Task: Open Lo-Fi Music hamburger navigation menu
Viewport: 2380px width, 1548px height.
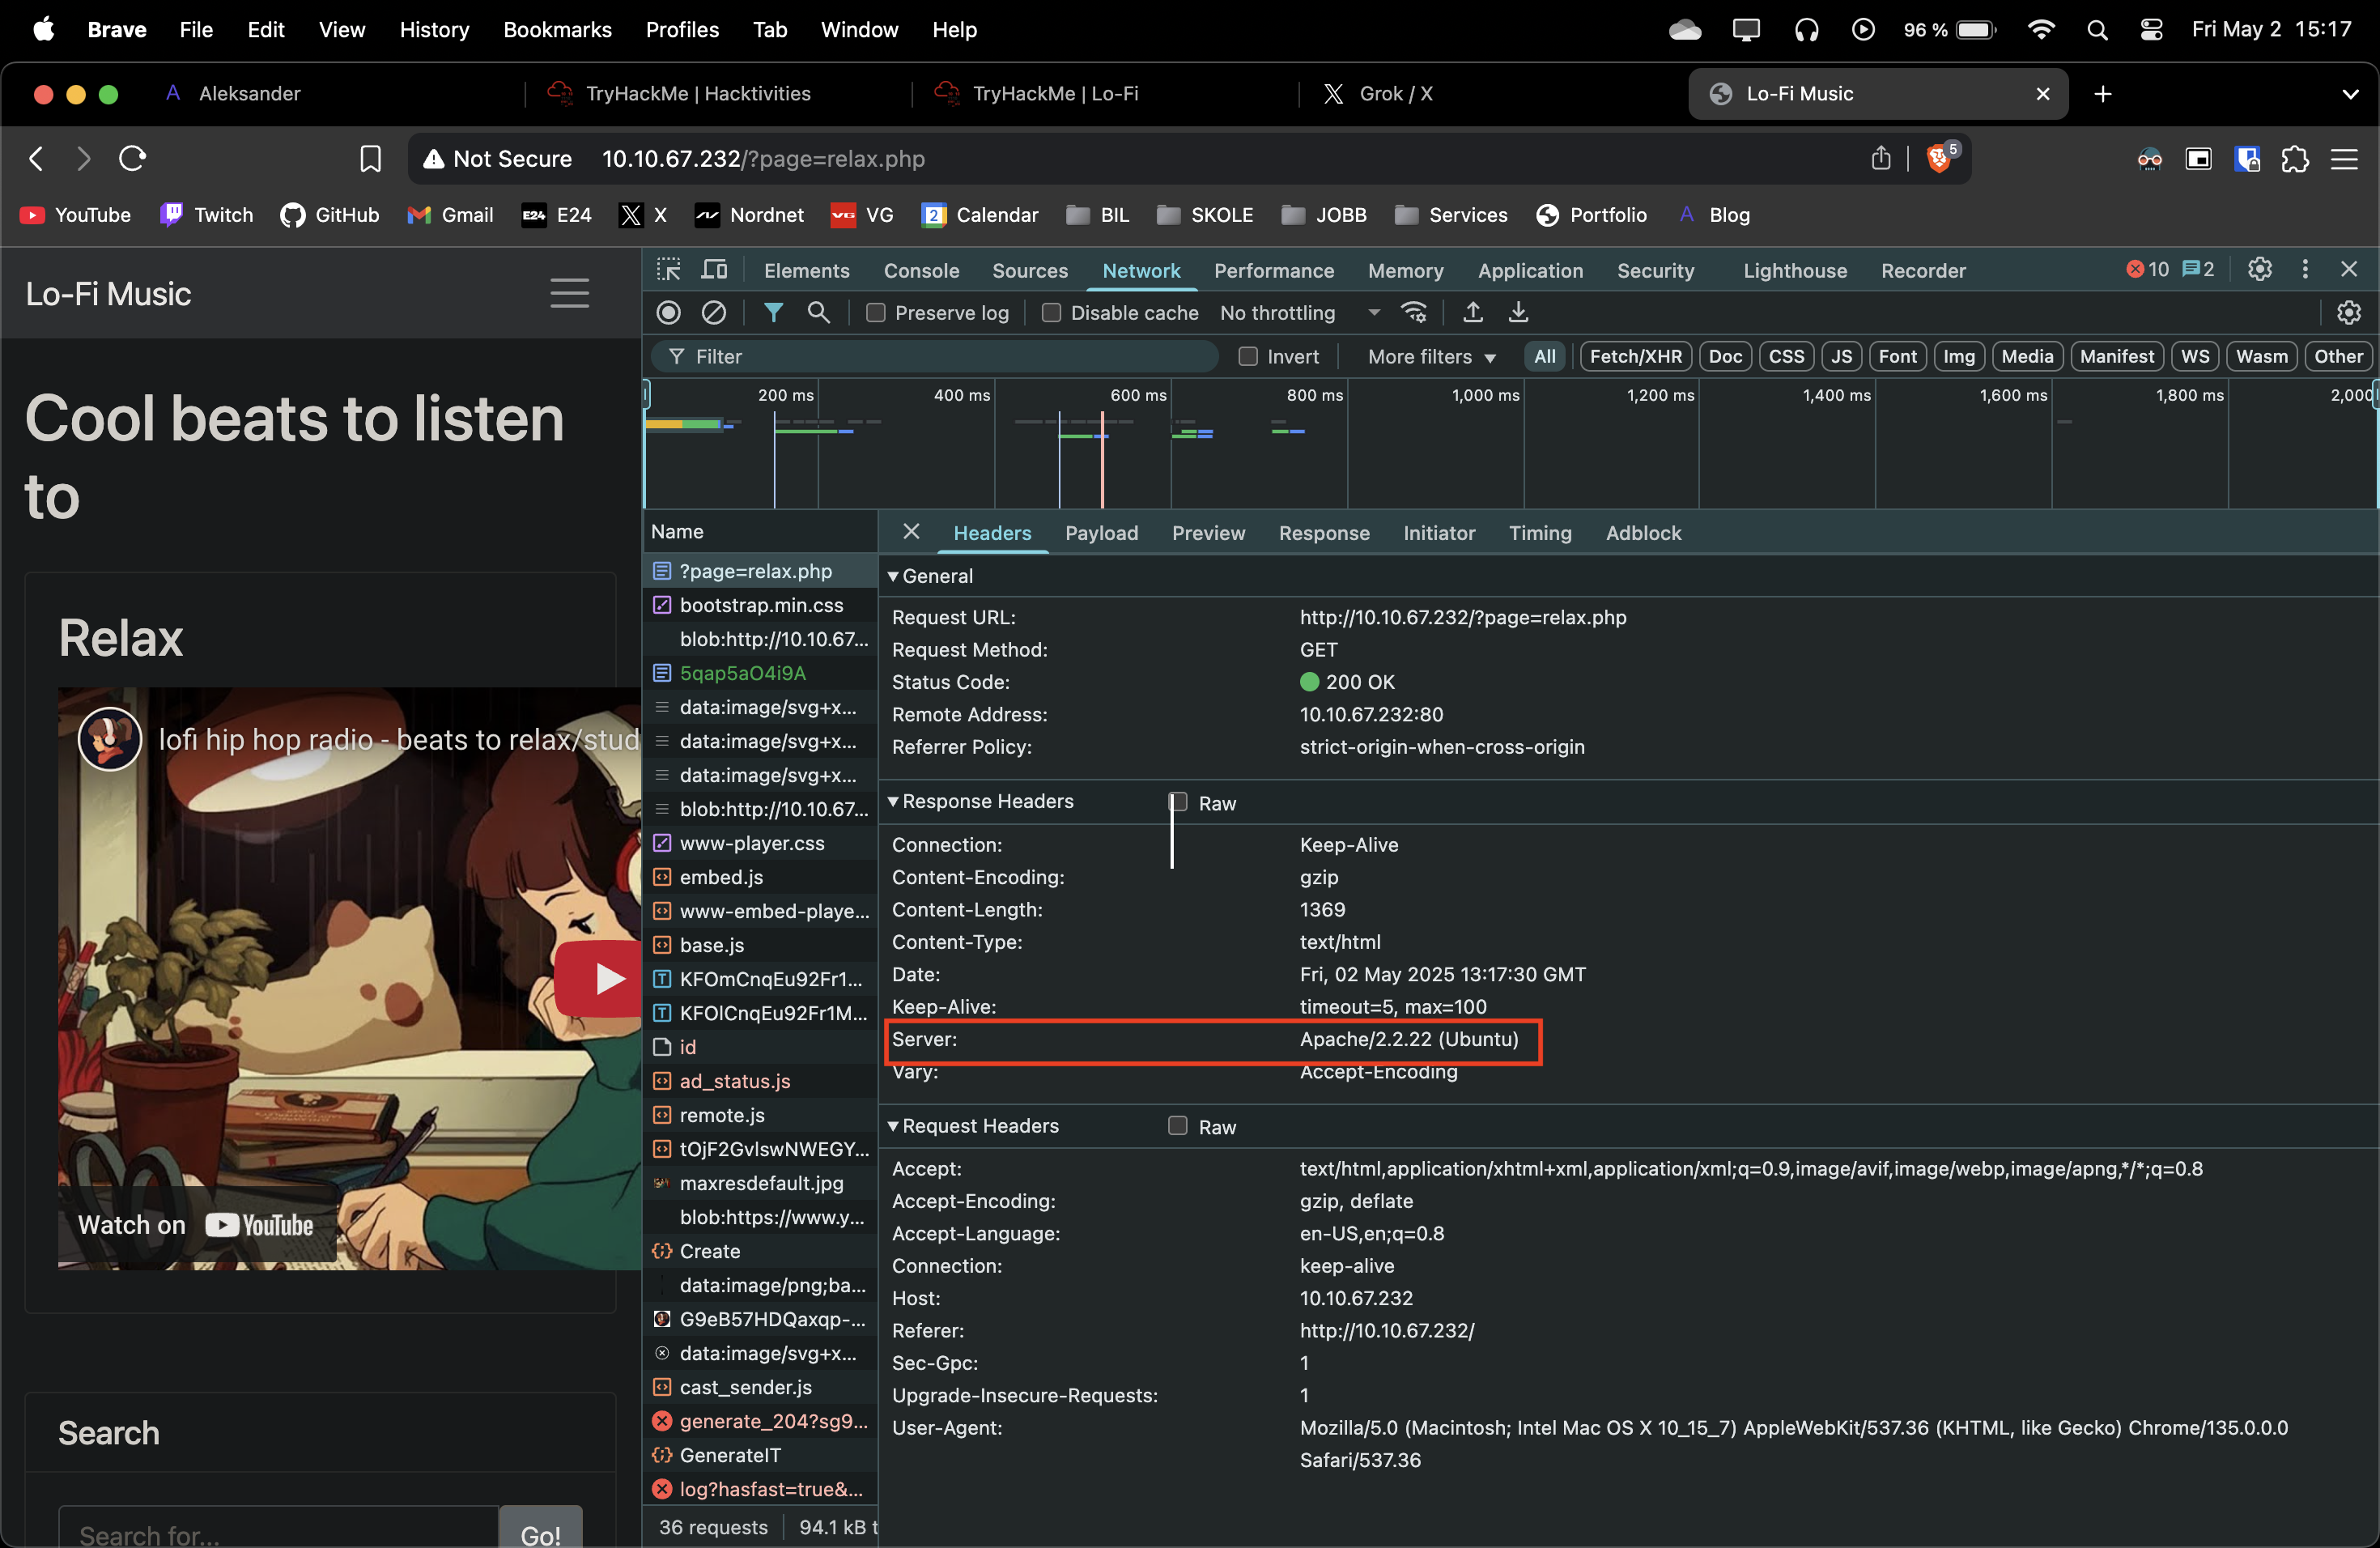Action: click(x=569, y=293)
